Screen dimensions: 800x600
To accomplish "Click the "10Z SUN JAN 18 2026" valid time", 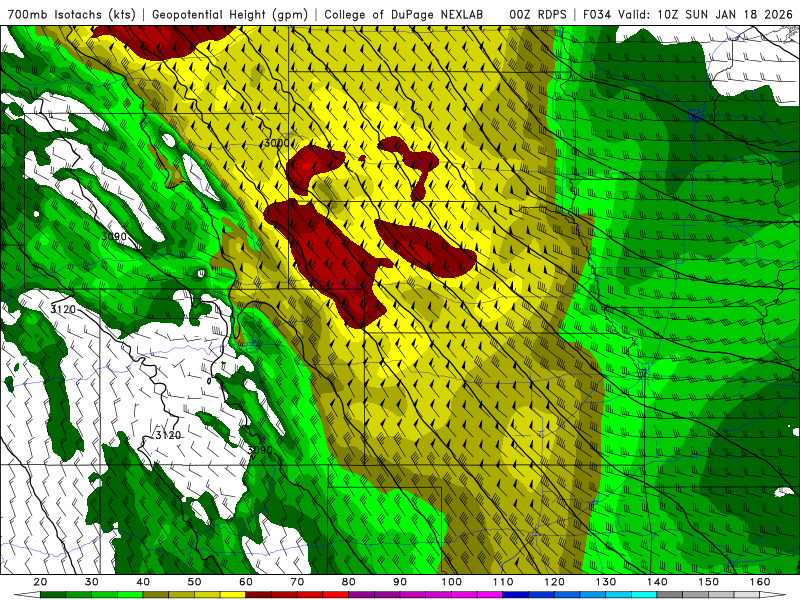I will click(x=724, y=15).
